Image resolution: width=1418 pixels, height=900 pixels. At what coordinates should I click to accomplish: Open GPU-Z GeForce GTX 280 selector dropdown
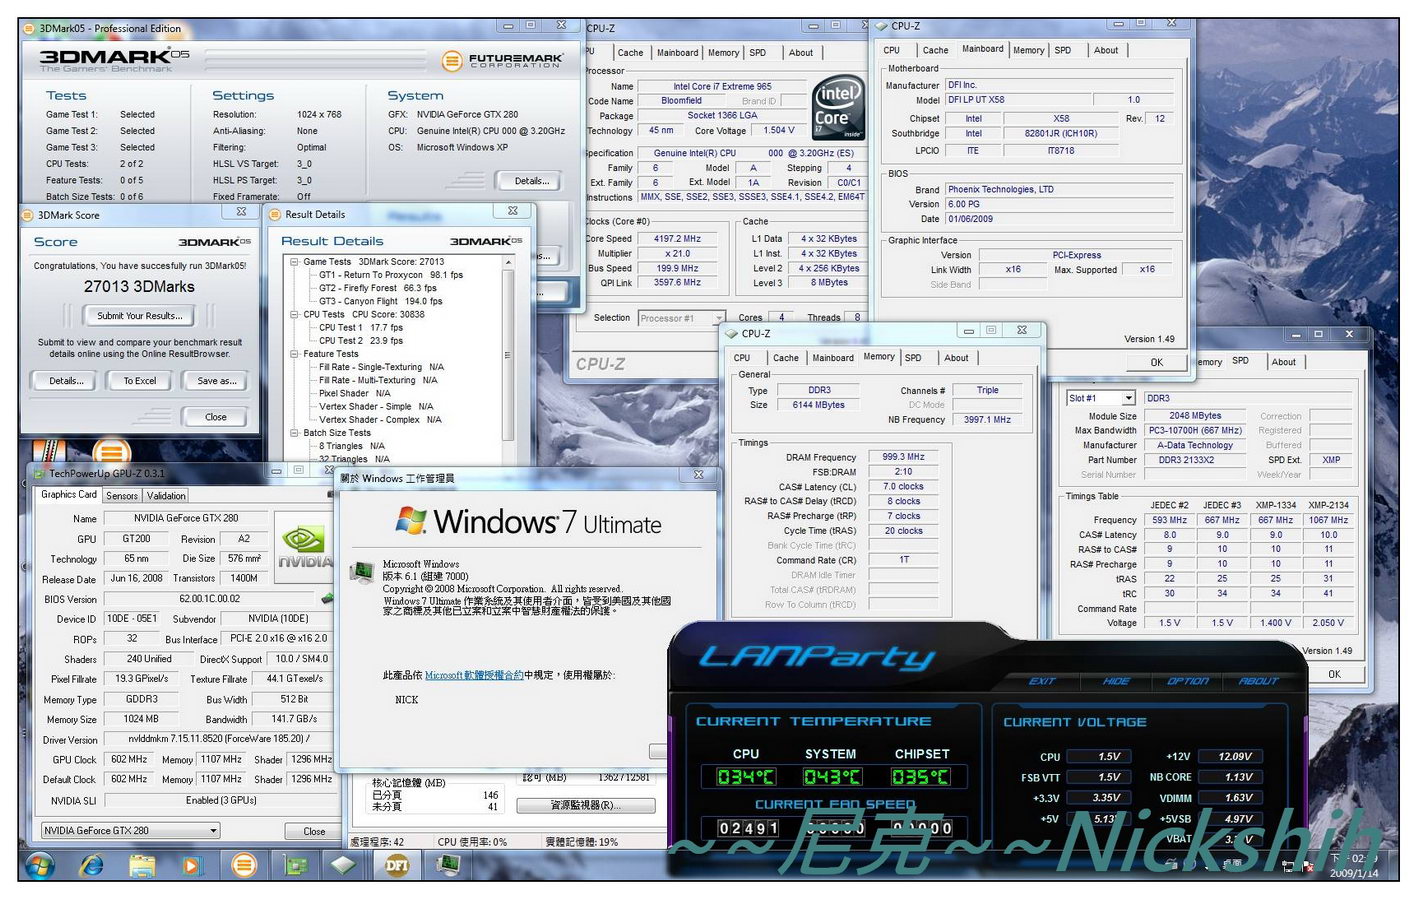(x=213, y=831)
